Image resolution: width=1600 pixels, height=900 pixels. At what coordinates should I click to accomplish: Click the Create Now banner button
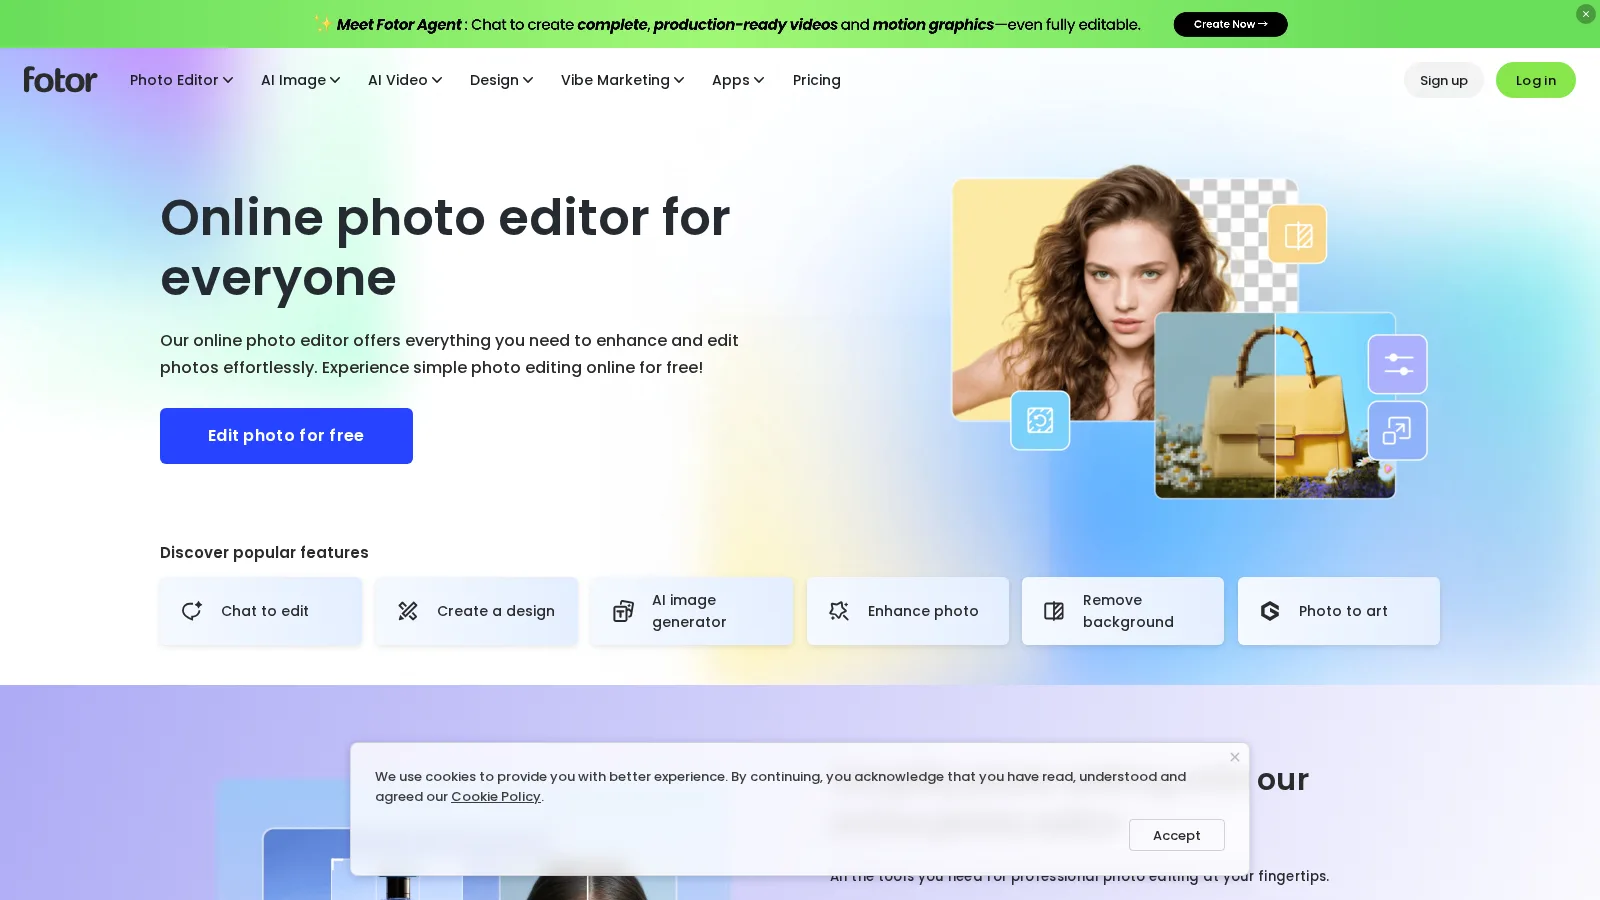coord(1230,24)
